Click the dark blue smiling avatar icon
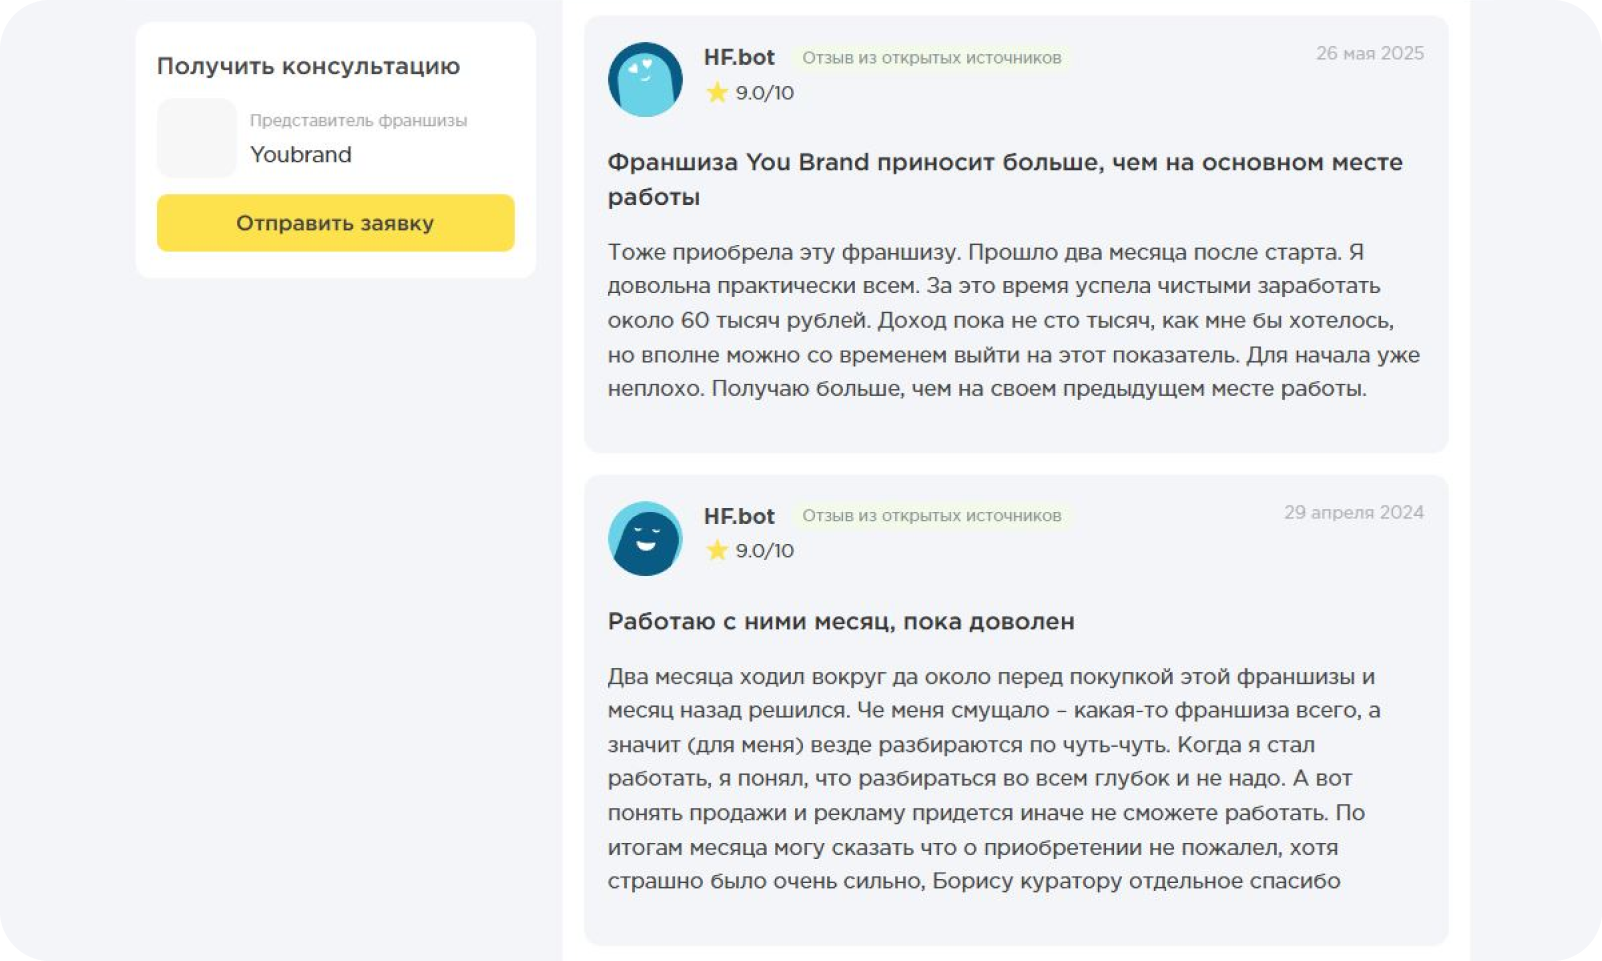Image resolution: width=1602 pixels, height=961 pixels. pyautogui.click(x=645, y=538)
